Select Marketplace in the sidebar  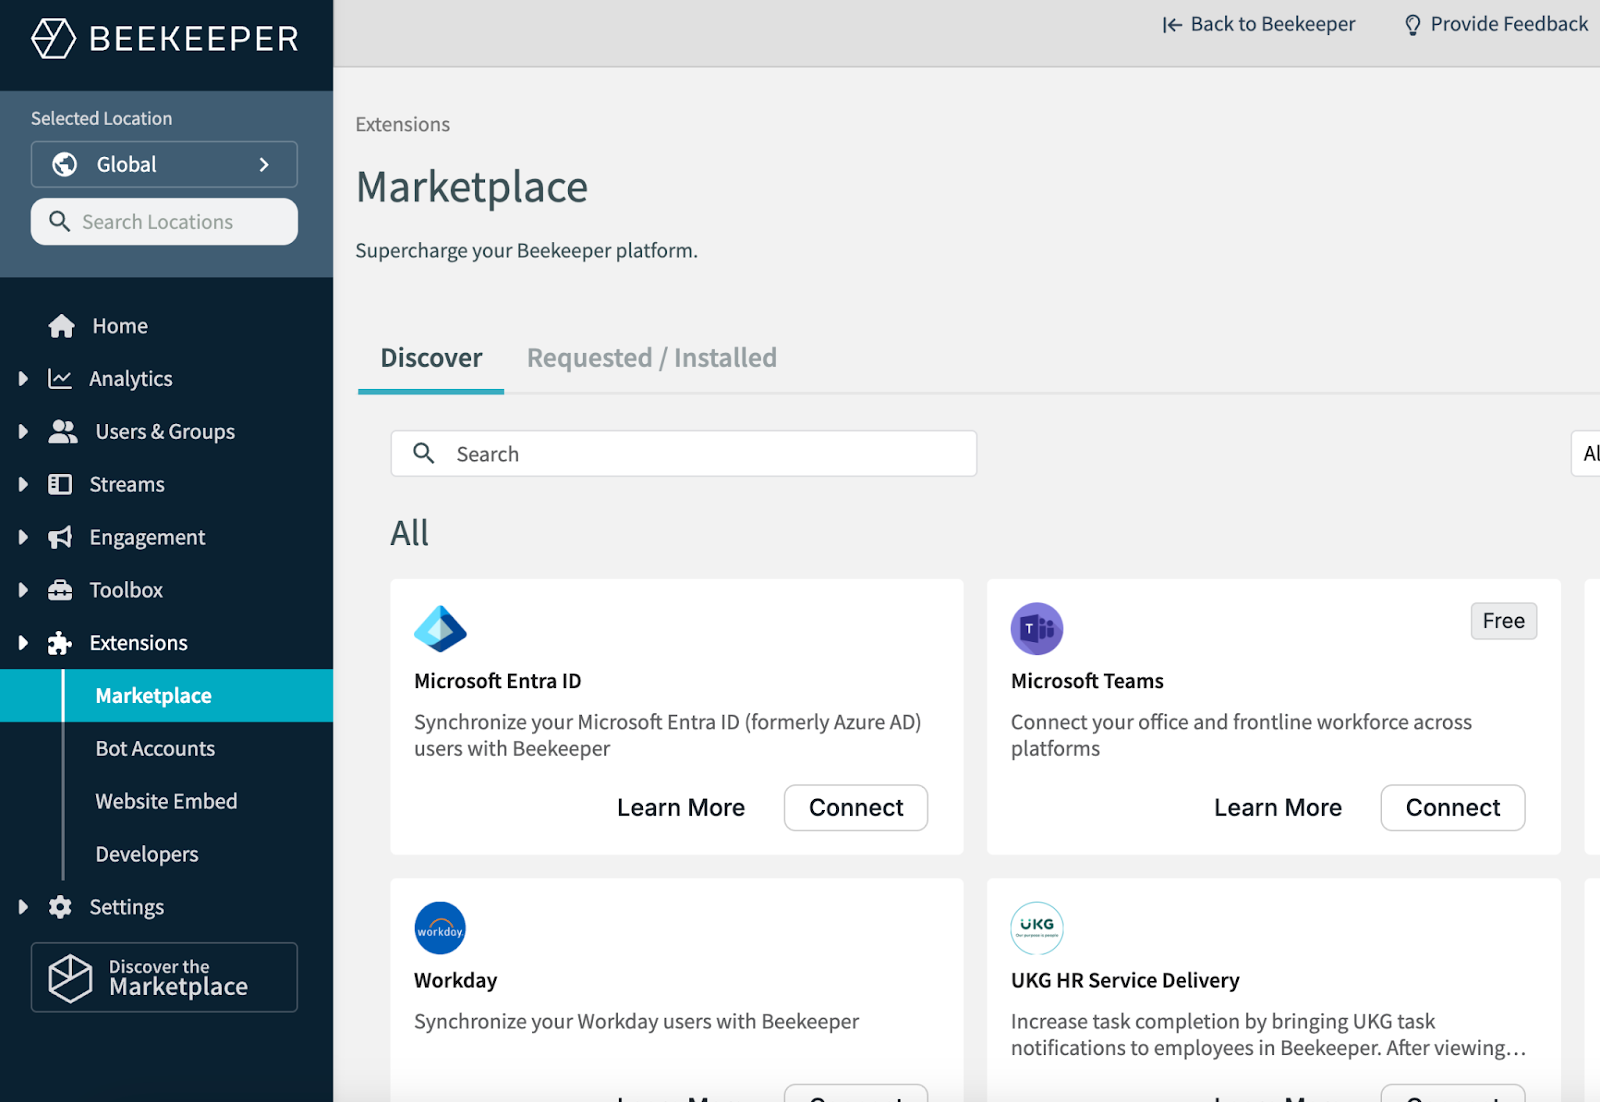(166, 696)
